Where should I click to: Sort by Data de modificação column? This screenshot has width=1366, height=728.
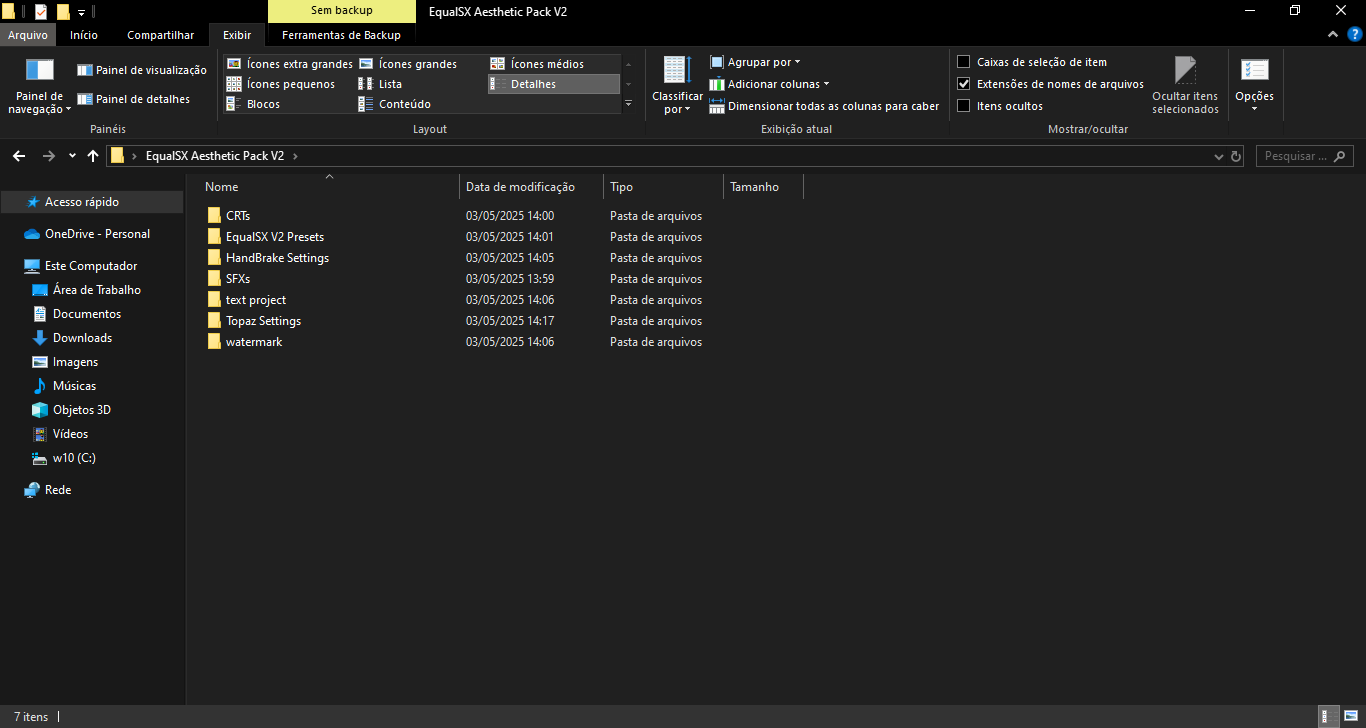(x=531, y=187)
